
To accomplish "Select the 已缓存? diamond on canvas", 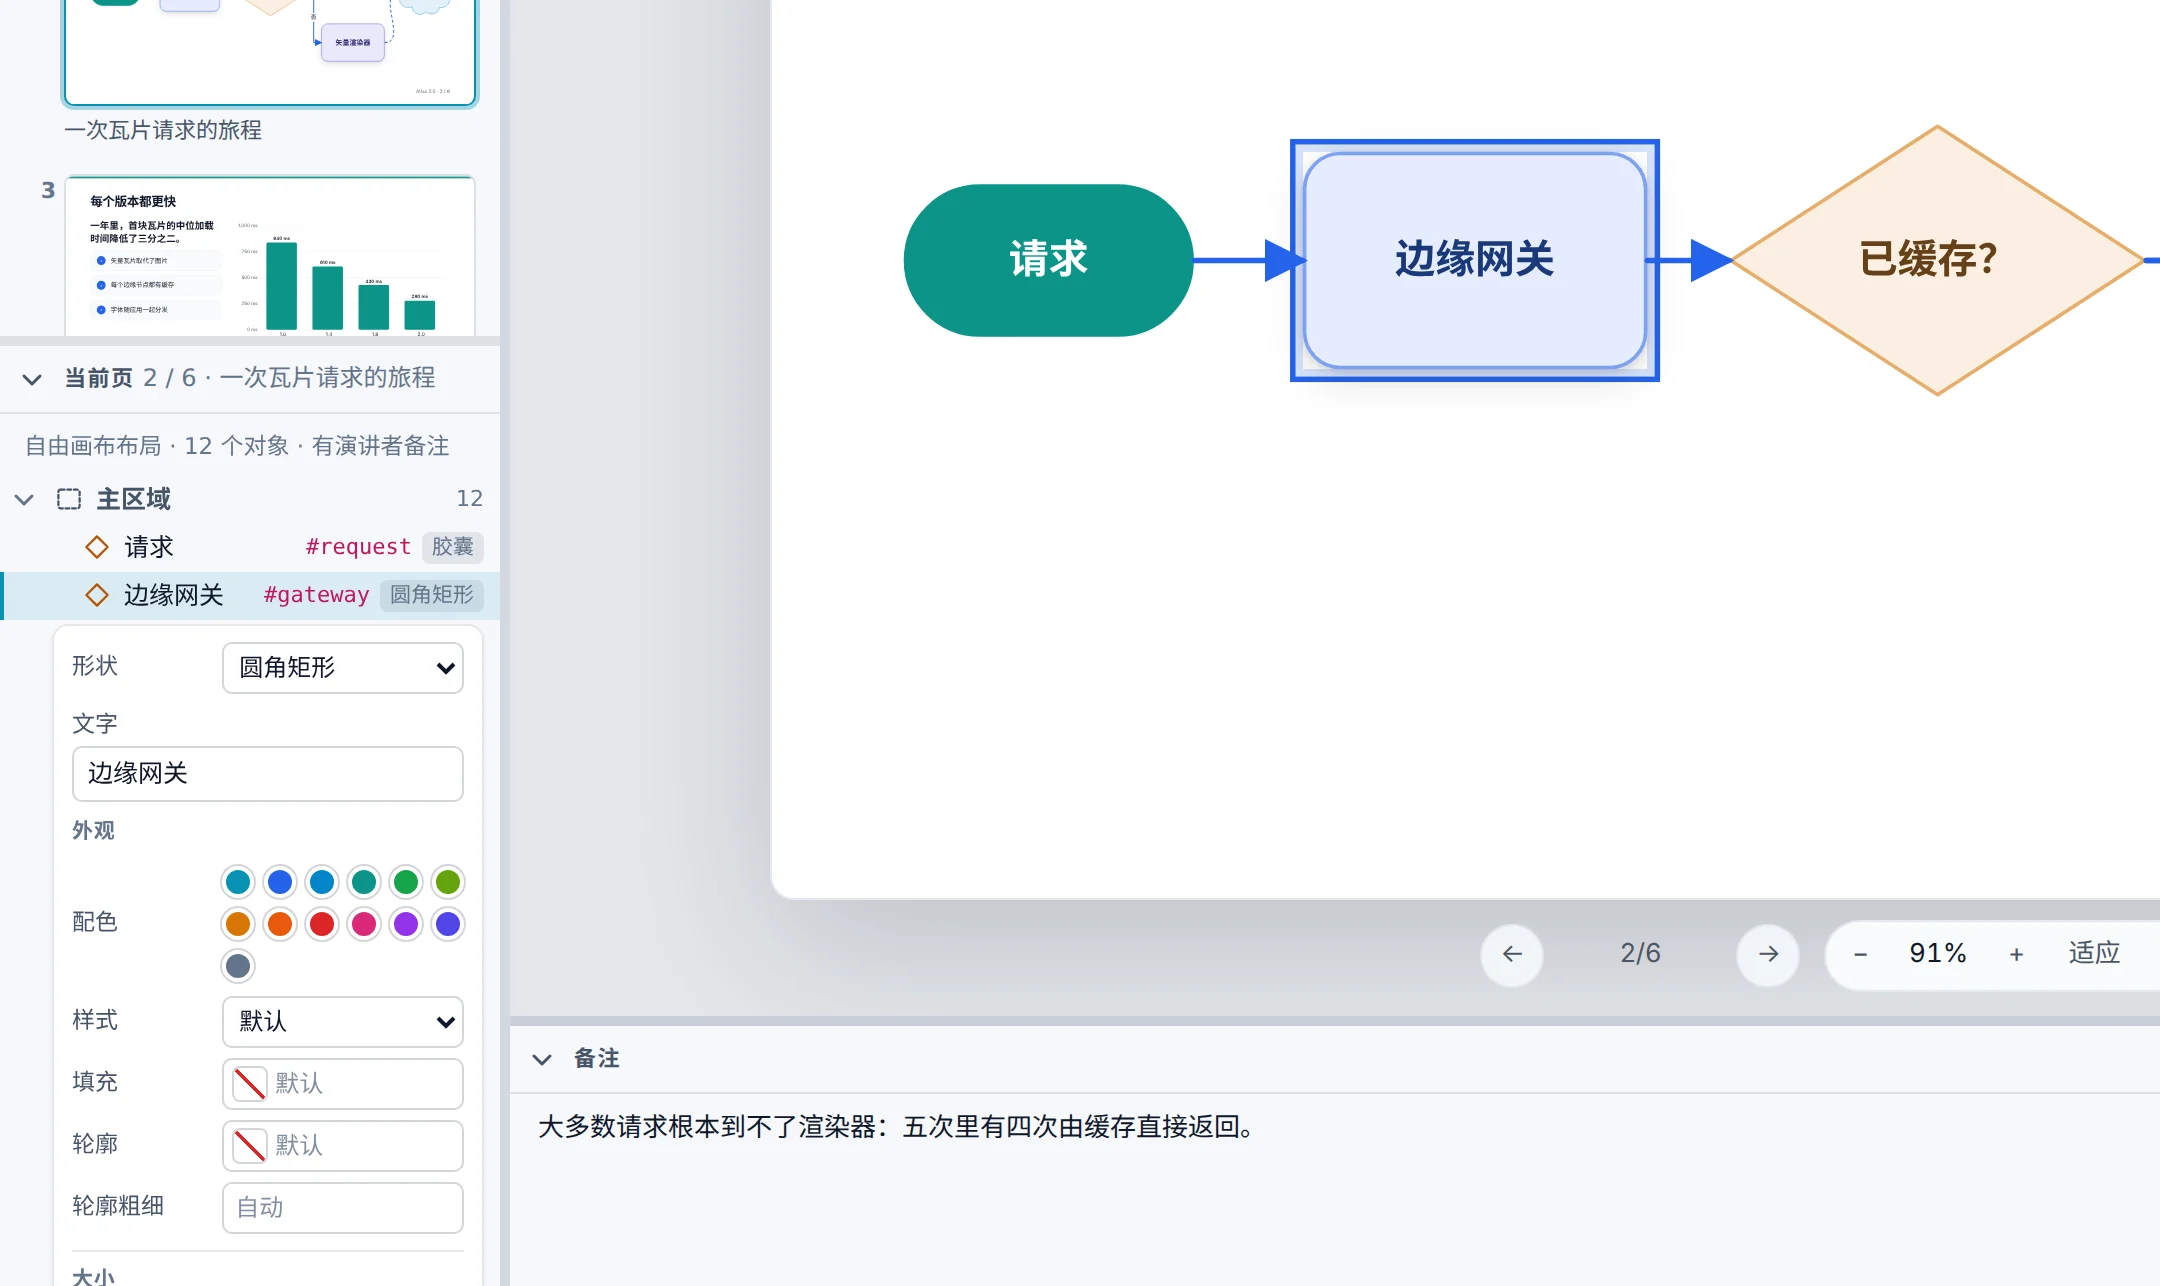I will click(1937, 260).
